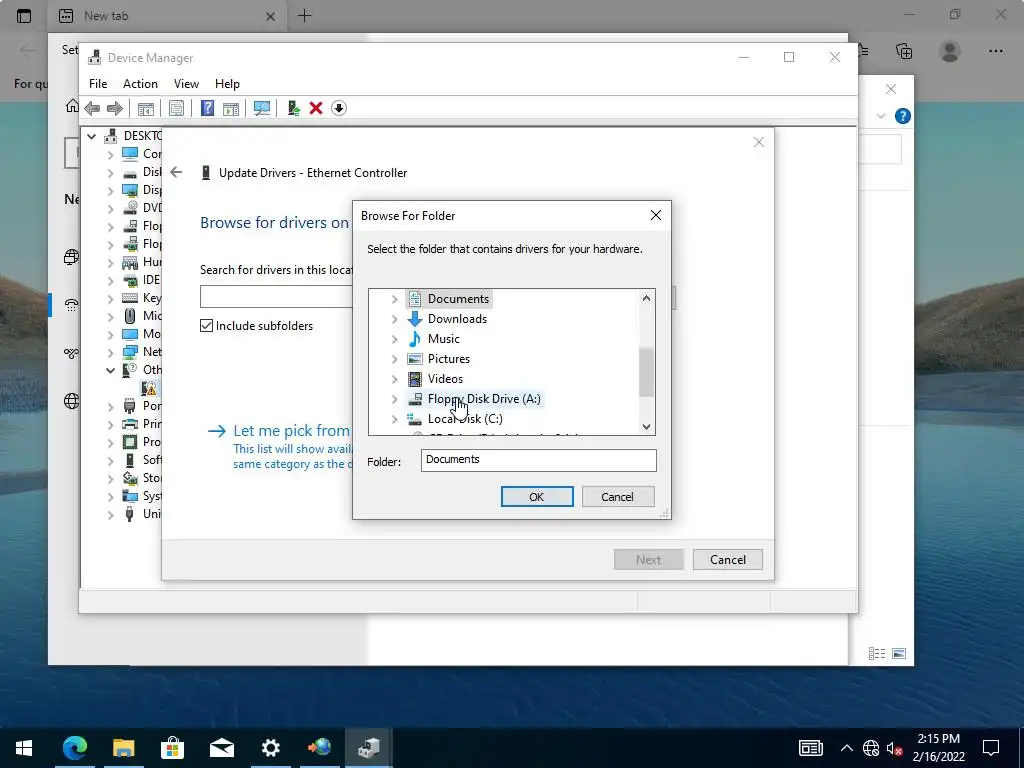Click the Keyboards category icon in device tree
The width and height of the screenshot is (1024, 768).
pos(130,298)
